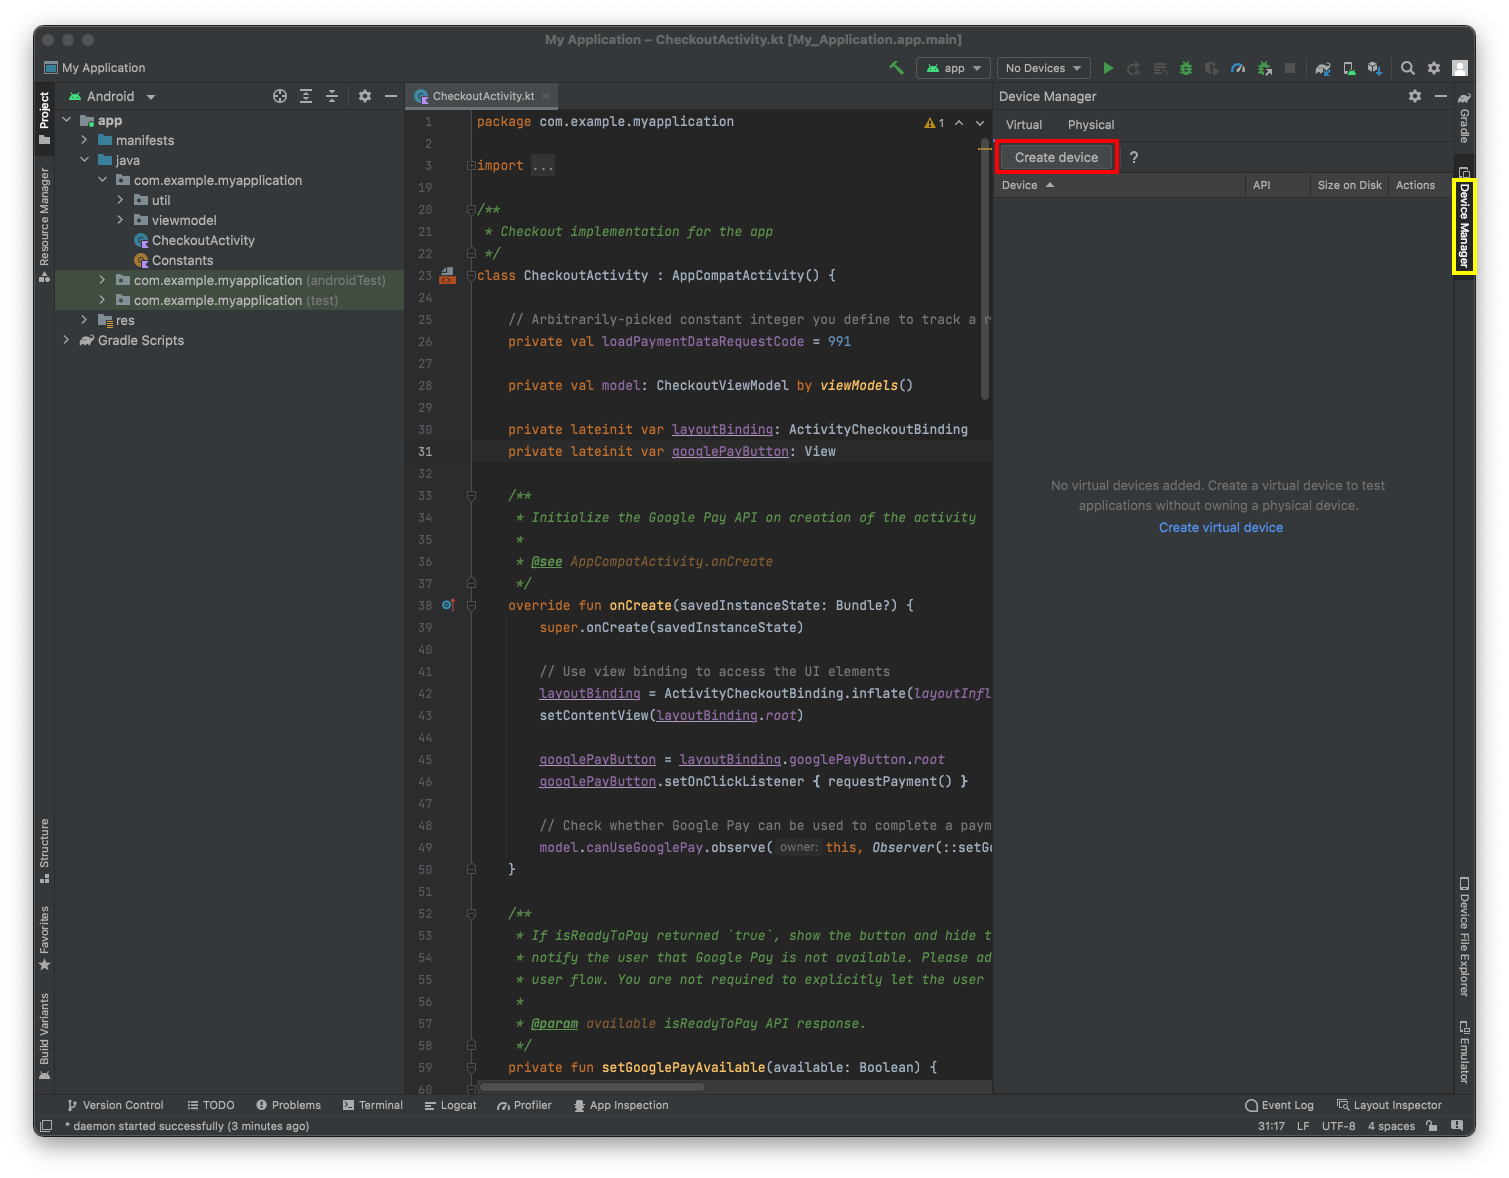Switch to the Virtual devices tab
The width and height of the screenshot is (1509, 1178).
[1024, 125]
